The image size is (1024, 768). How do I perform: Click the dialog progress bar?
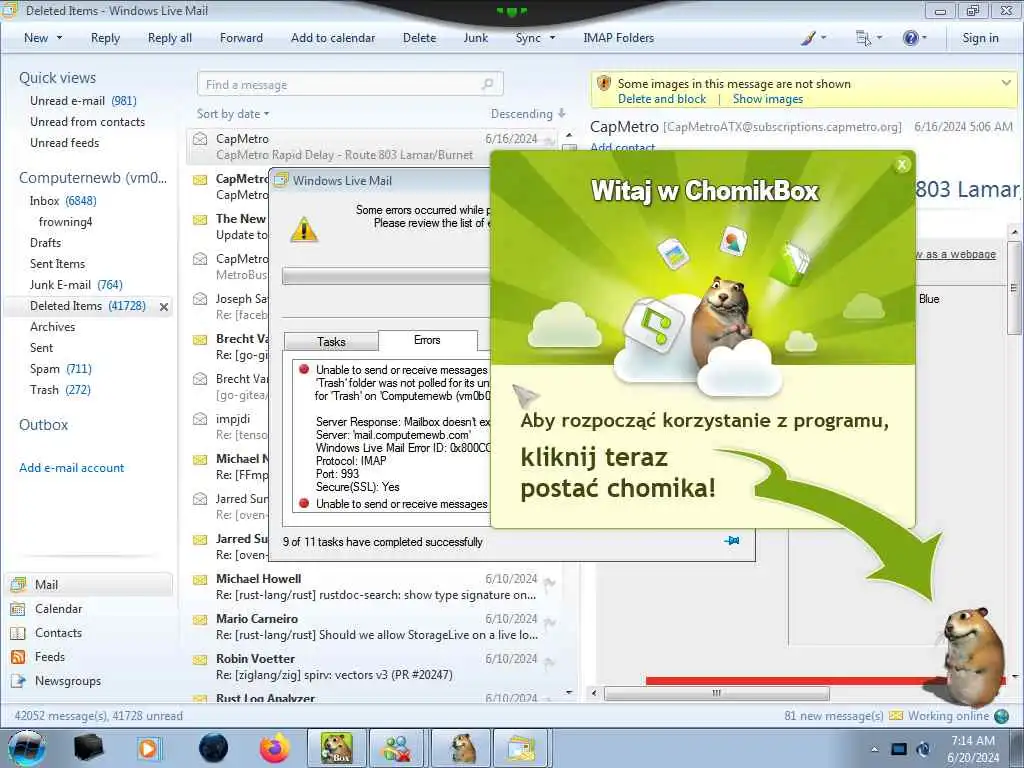click(386, 276)
